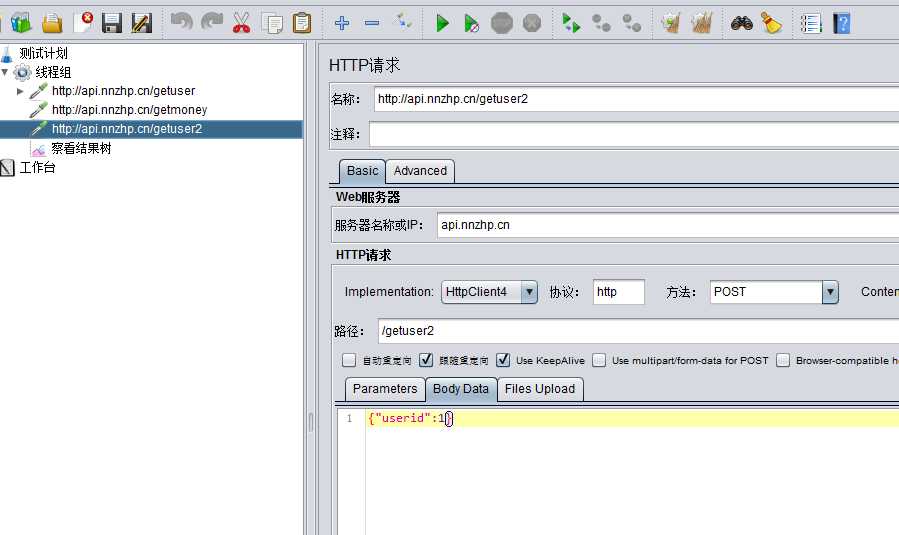Open the 方法 POST method dropdown

coord(830,292)
